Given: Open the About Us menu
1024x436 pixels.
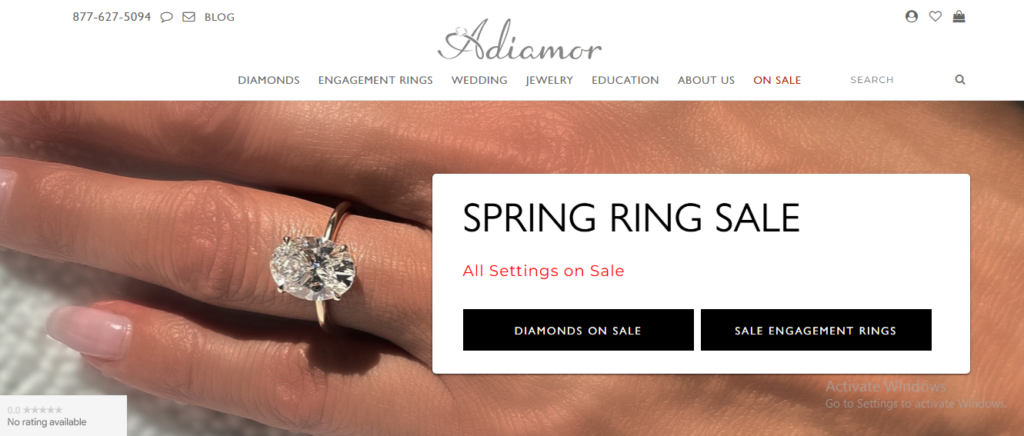Looking at the screenshot, I should point(706,80).
